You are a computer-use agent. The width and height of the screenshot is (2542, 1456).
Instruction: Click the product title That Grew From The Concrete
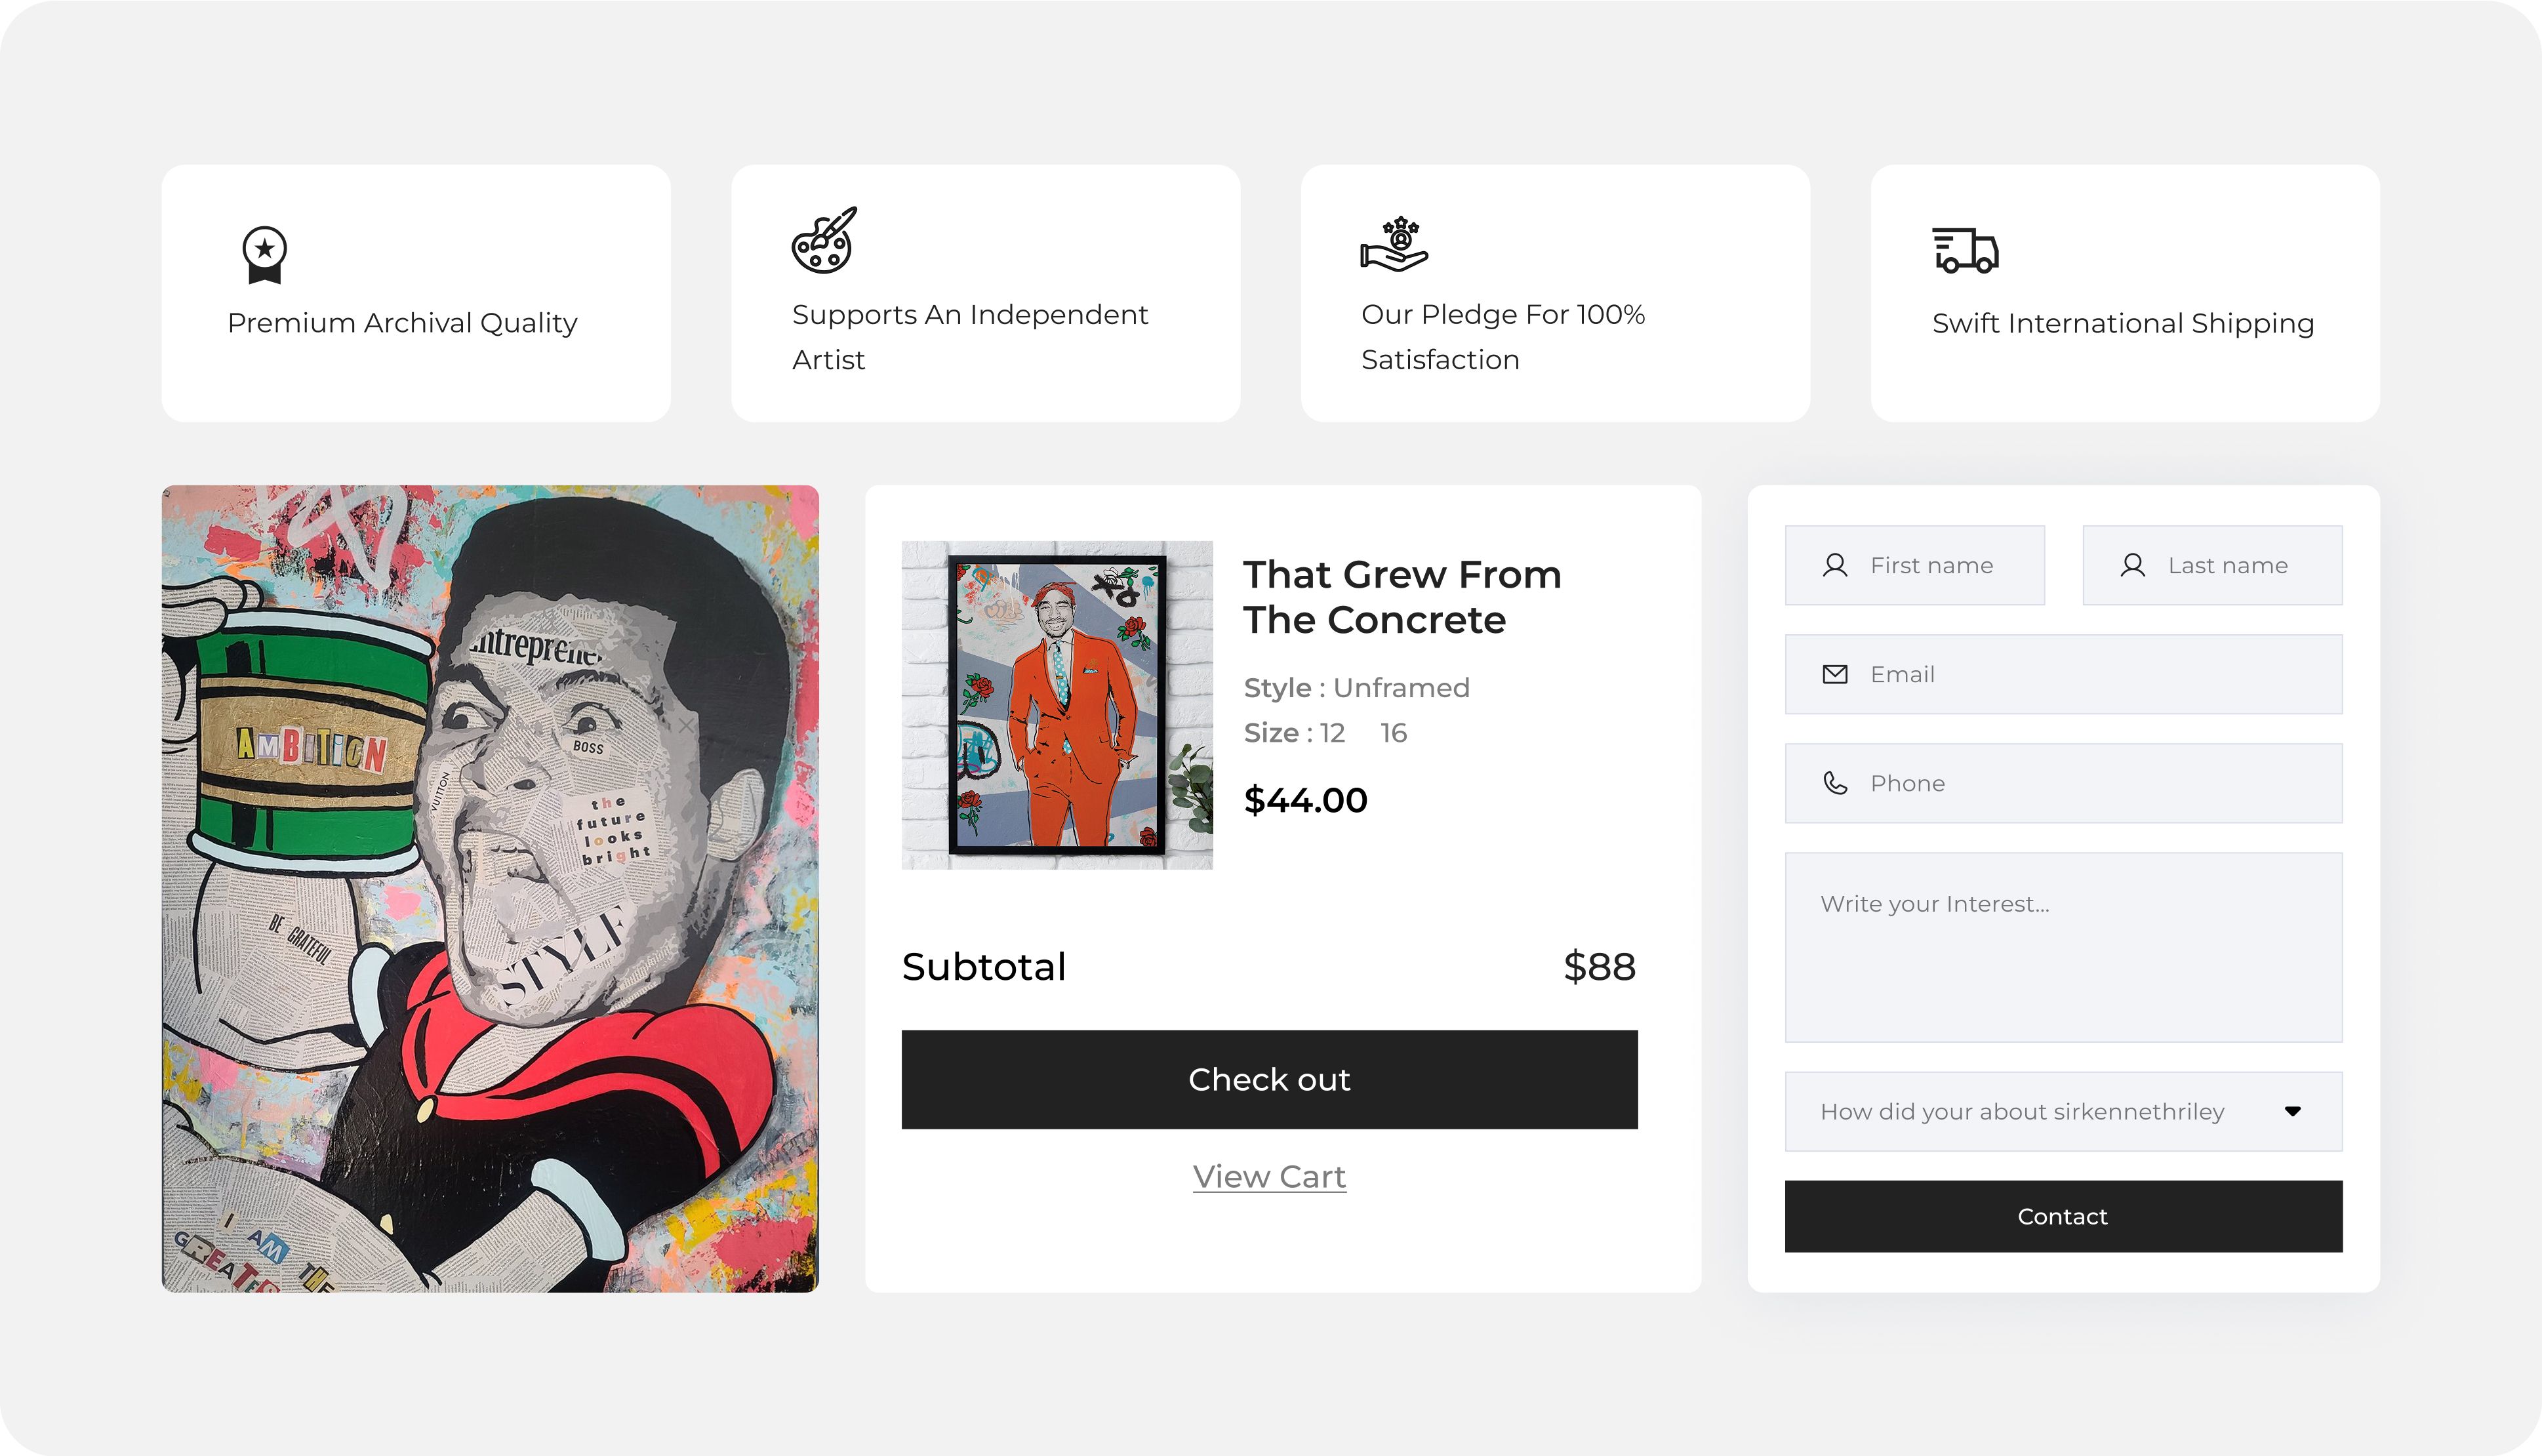[1401, 597]
